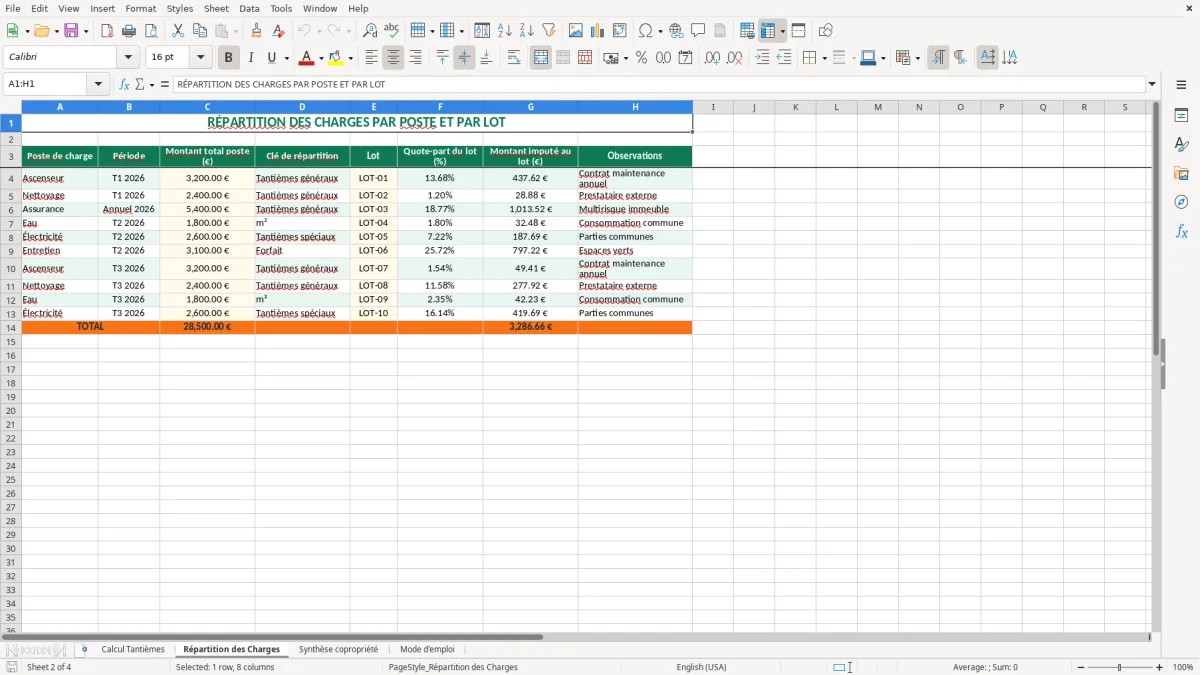
Task: Toggle Underline formatting
Action: [271, 58]
